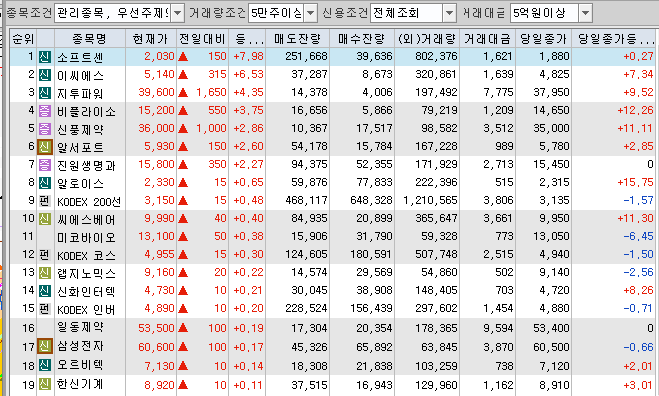Screen dimensions: 659x396
Task: Click trade amount 9,594 for 일동제약
Action: point(498,328)
